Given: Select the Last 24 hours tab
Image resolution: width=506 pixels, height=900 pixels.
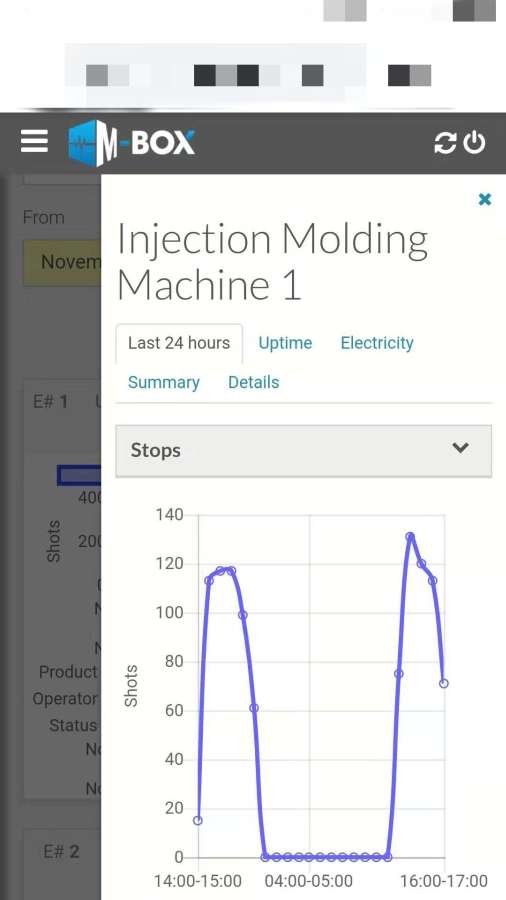Looking at the screenshot, I should tap(179, 343).
